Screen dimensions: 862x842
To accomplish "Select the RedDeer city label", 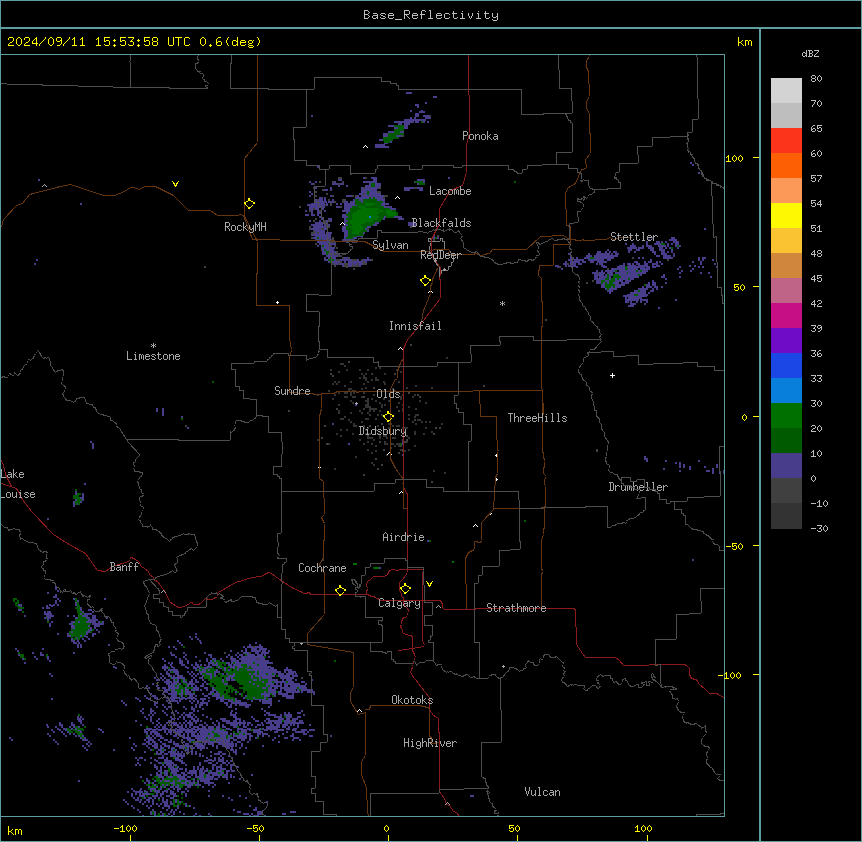I will (x=440, y=255).
